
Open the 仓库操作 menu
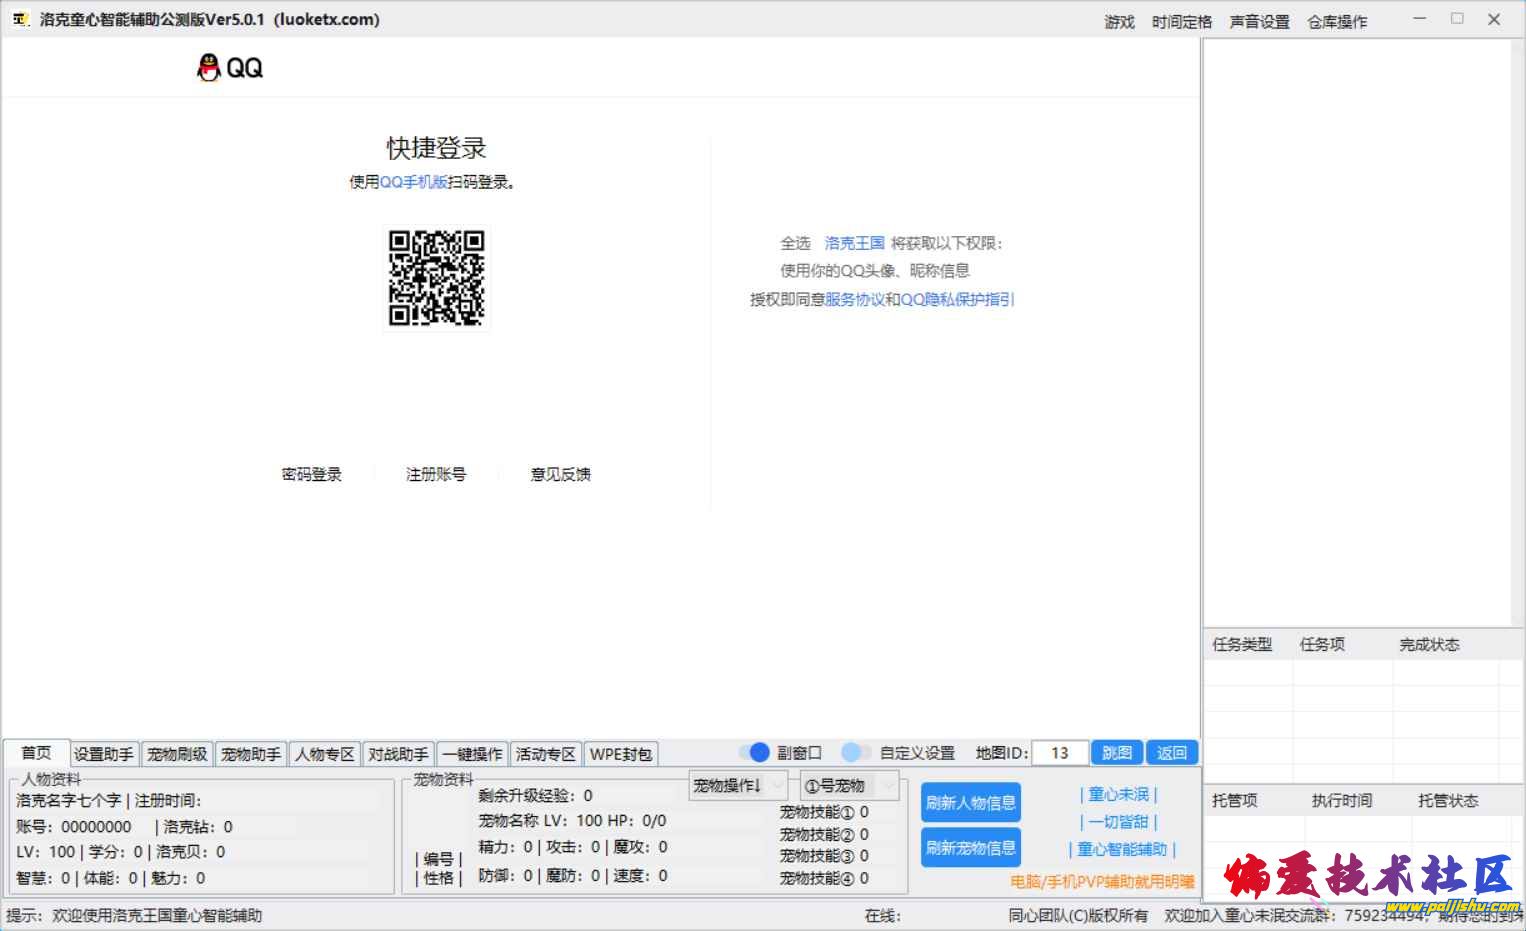[x=1337, y=21]
